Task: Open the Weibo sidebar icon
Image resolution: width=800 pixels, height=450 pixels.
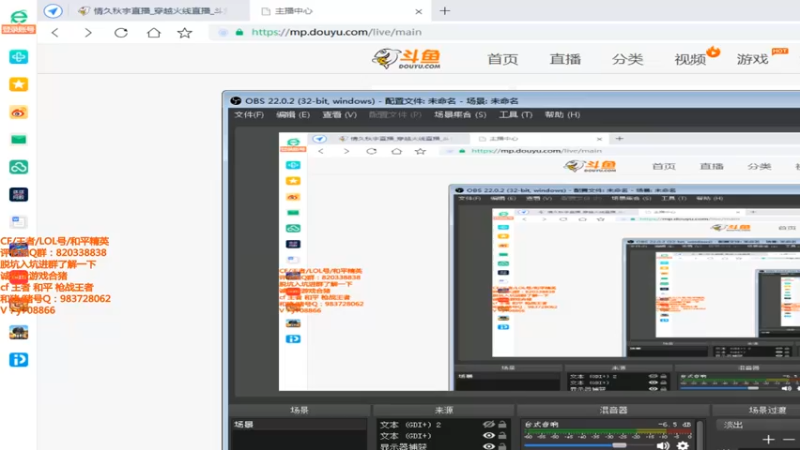Action: tap(18, 112)
